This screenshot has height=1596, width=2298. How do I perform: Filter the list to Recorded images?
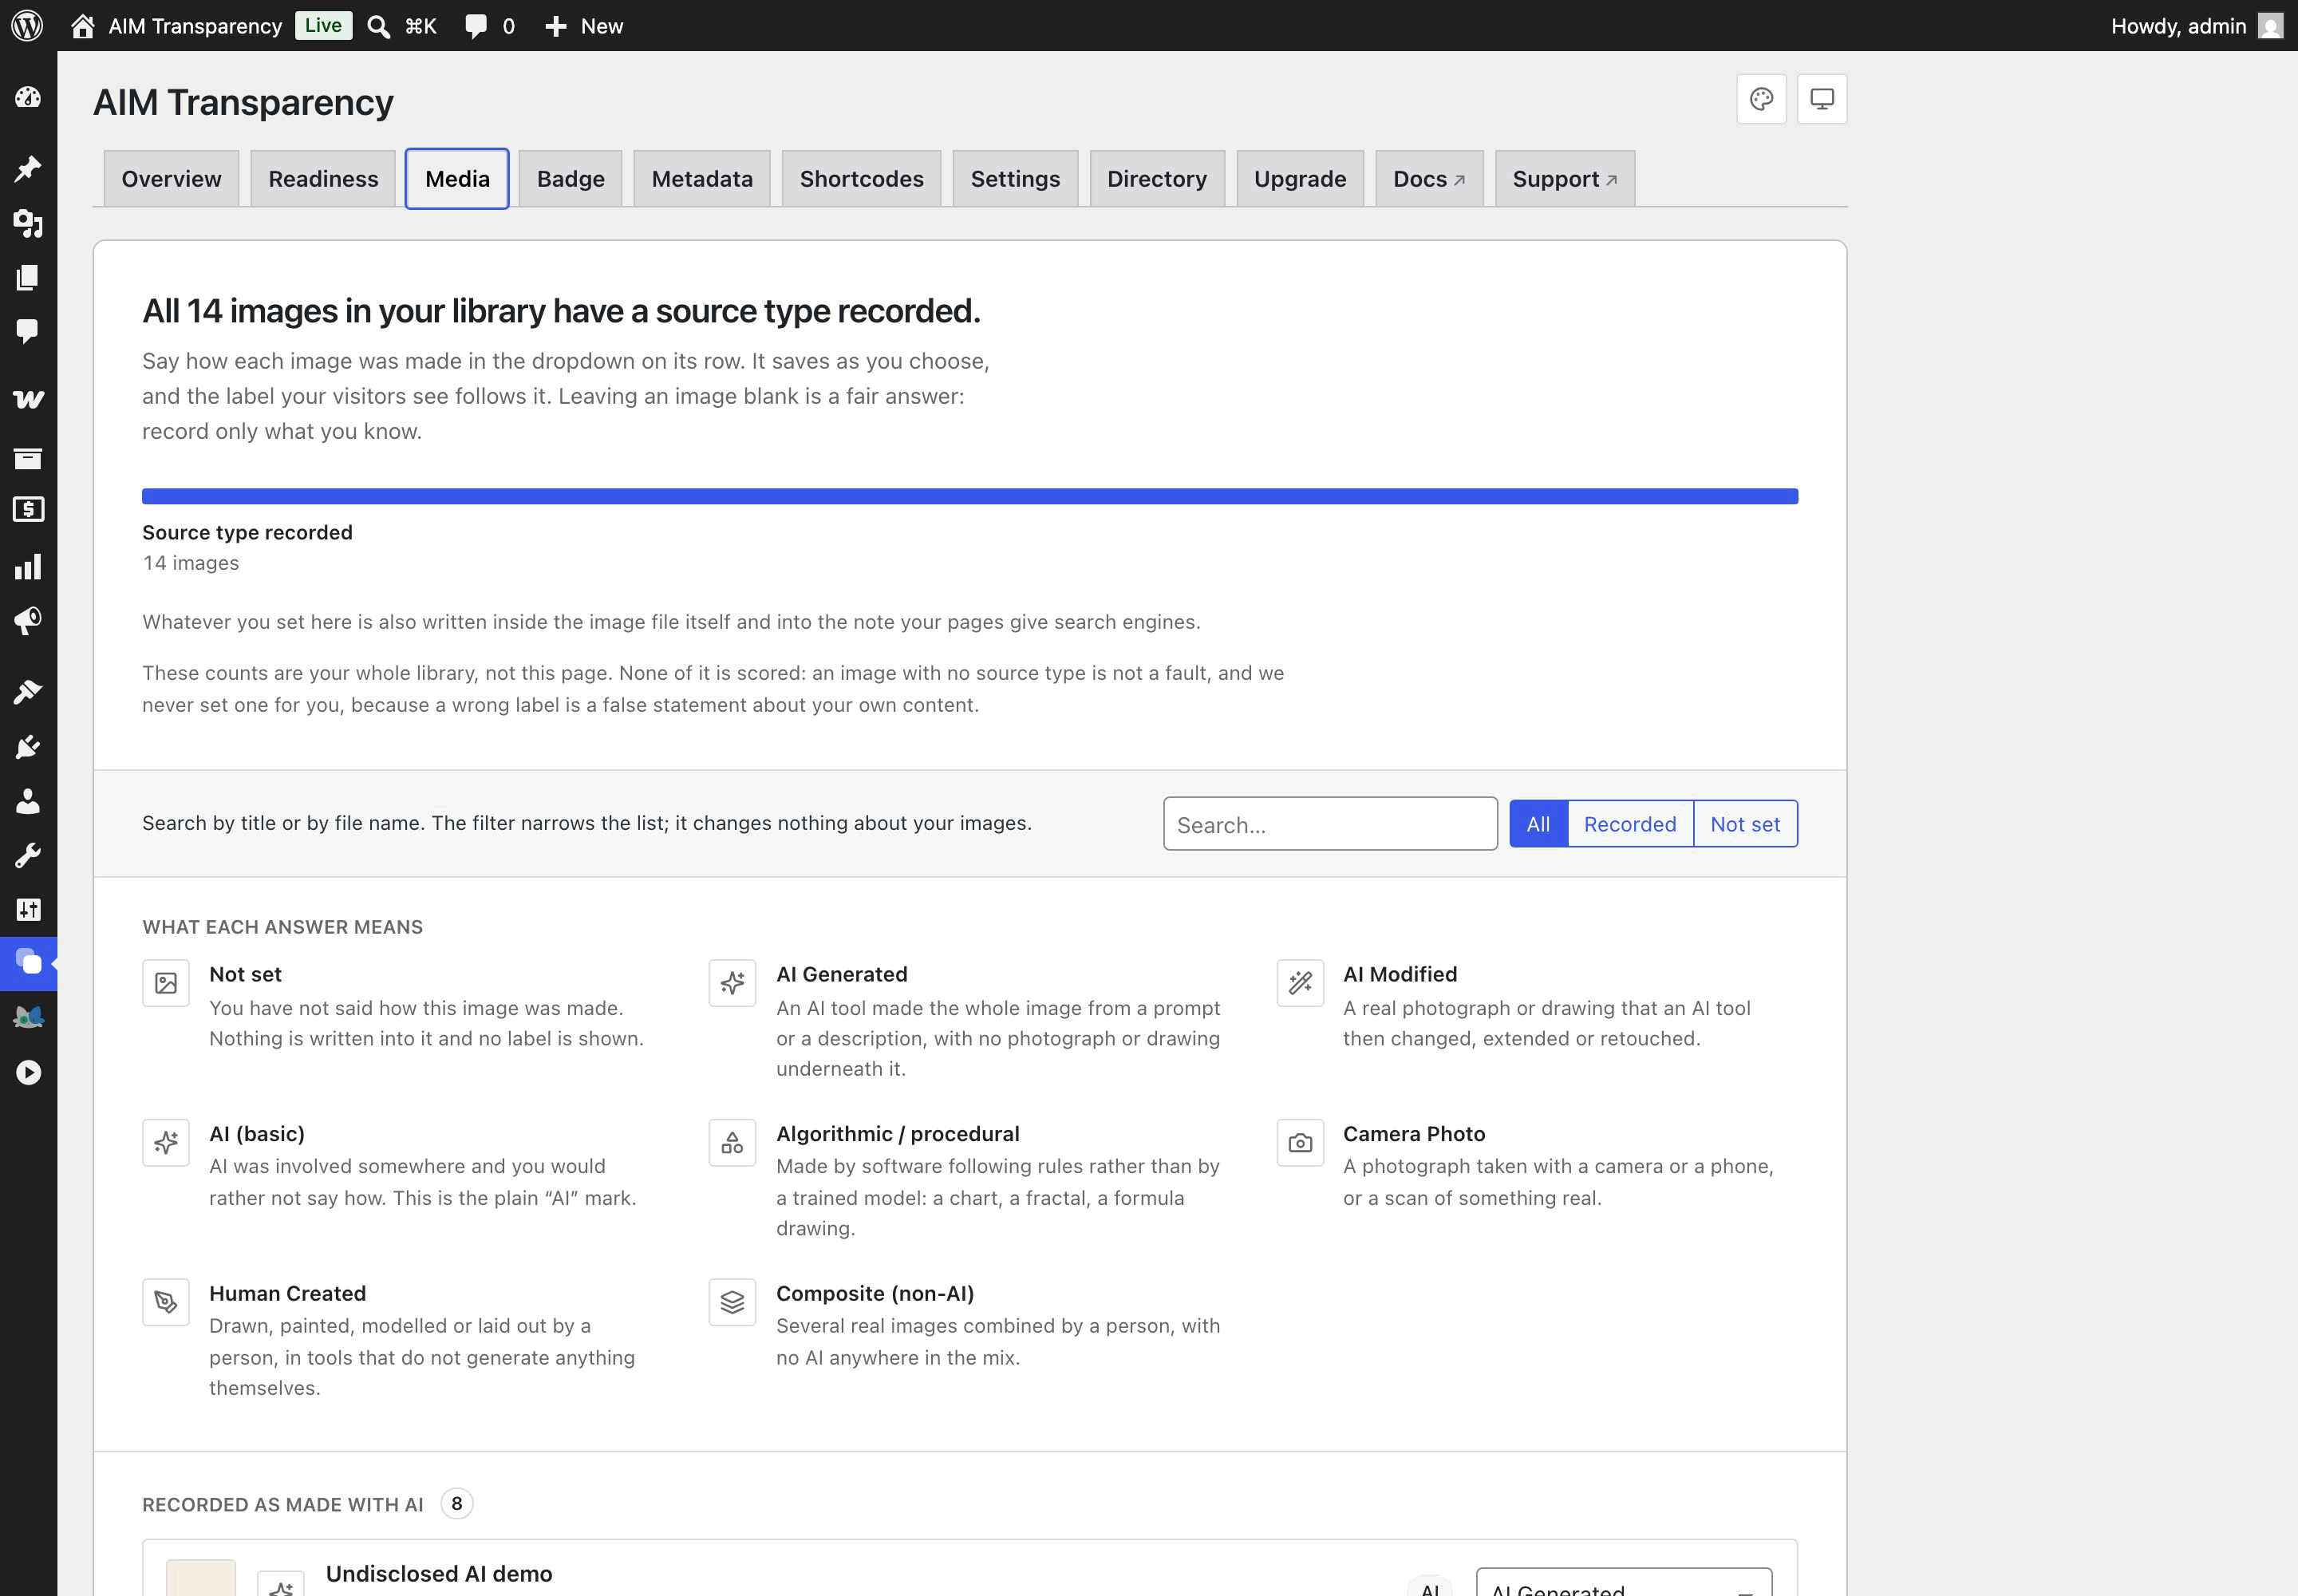(1630, 824)
